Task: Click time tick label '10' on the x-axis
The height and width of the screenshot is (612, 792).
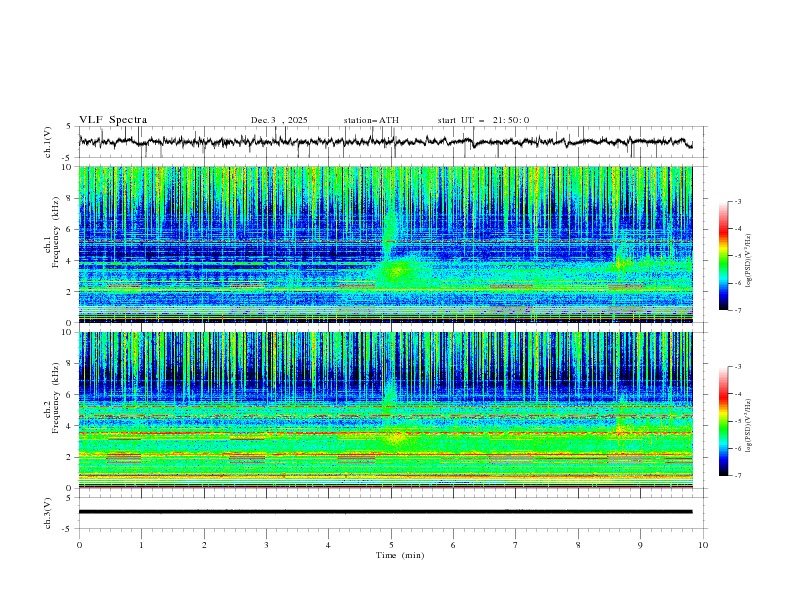Action: pos(703,545)
